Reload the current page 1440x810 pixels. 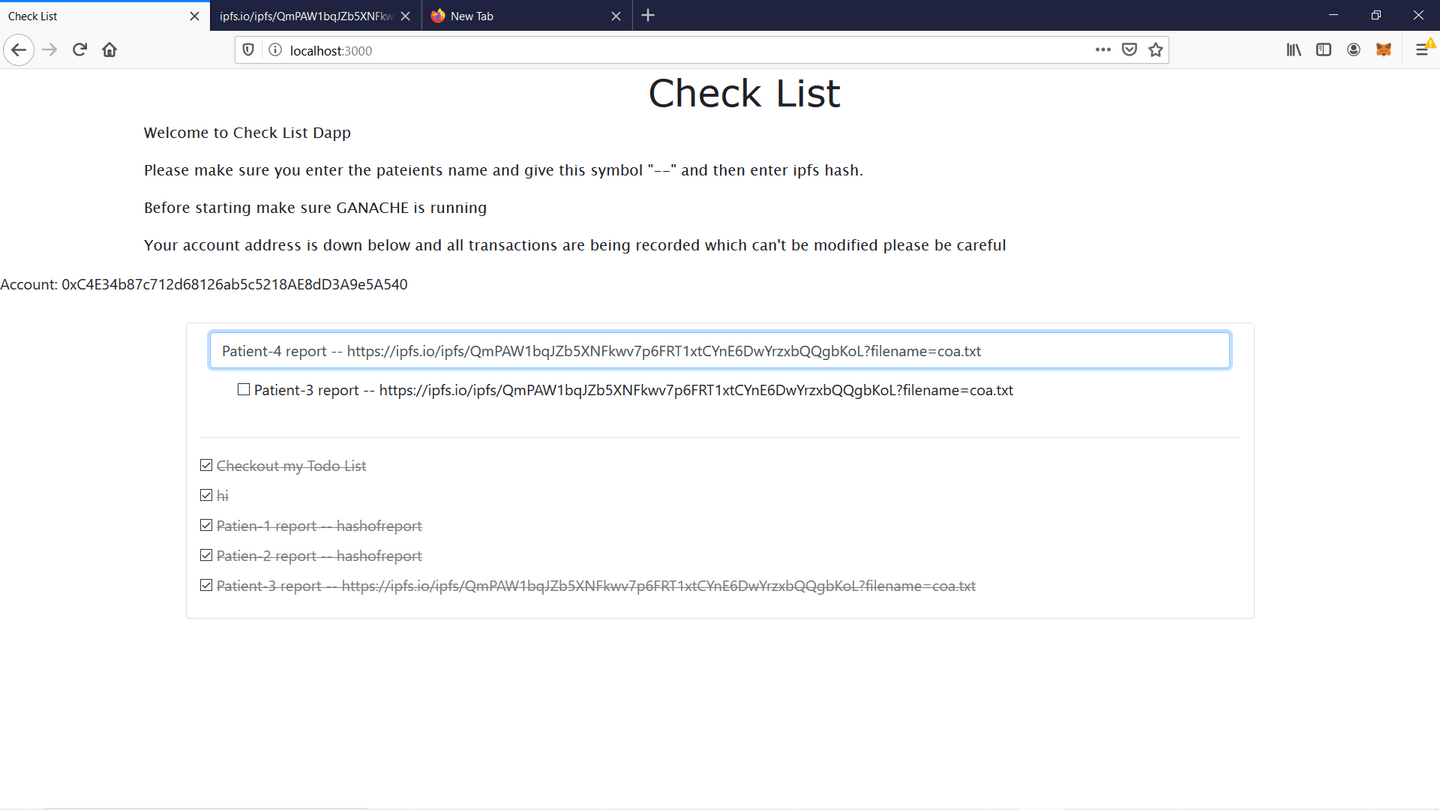pos(80,50)
